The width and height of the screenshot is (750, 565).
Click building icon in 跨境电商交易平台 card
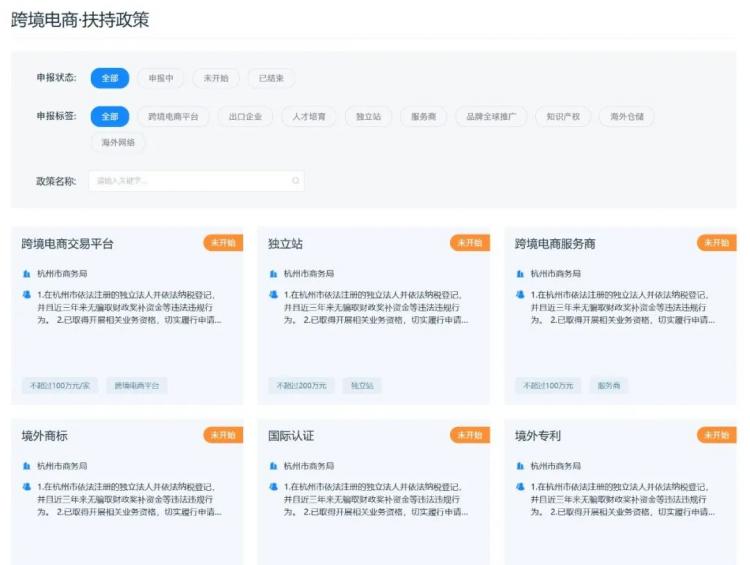27,274
